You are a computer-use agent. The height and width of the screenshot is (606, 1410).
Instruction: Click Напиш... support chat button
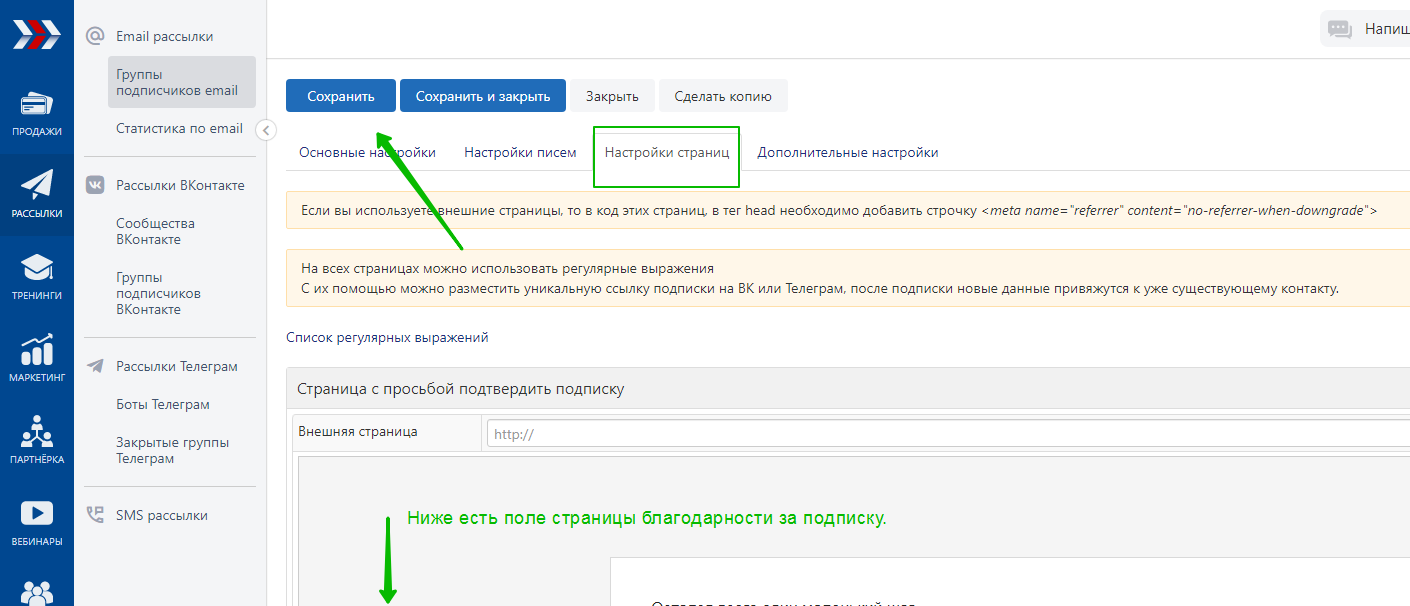(1365, 29)
